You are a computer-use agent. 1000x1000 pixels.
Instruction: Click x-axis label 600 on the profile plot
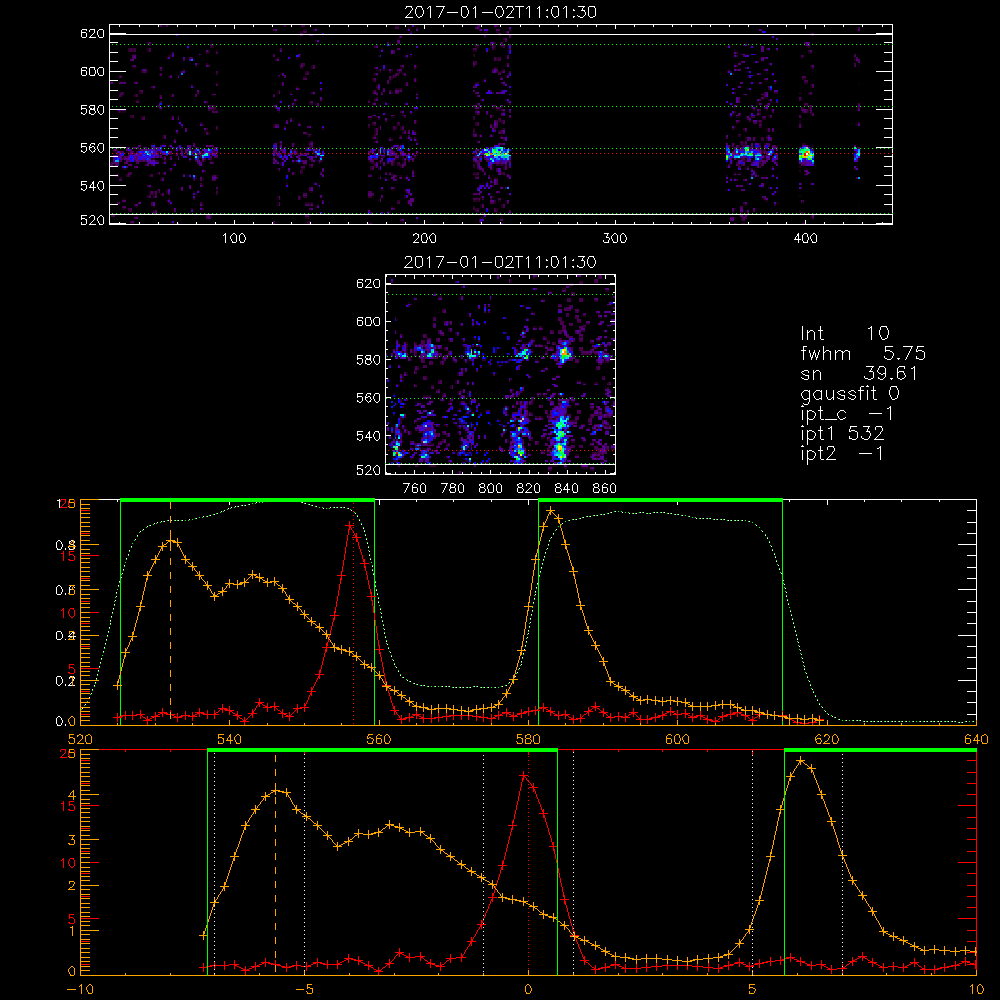tap(677, 739)
